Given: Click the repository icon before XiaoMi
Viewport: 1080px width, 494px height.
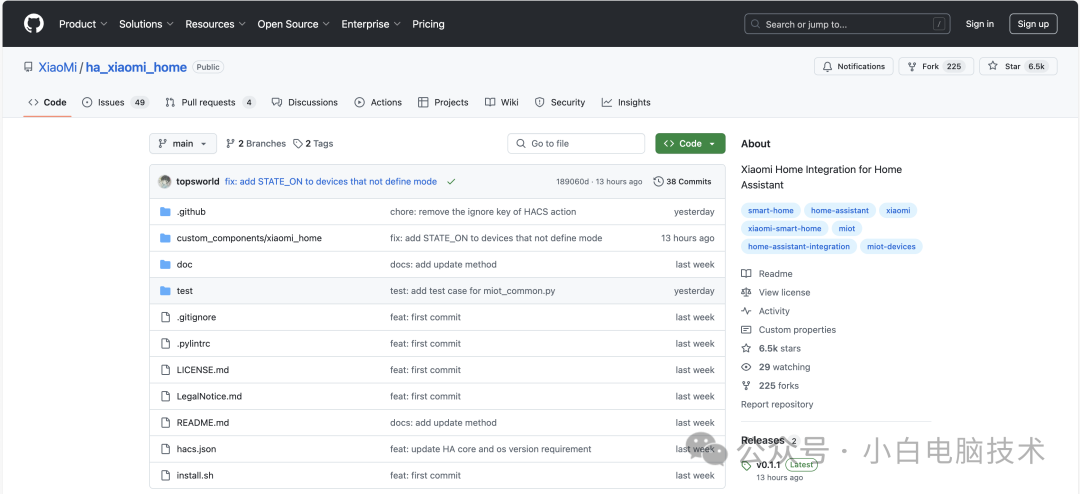Looking at the screenshot, I should coord(28,67).
